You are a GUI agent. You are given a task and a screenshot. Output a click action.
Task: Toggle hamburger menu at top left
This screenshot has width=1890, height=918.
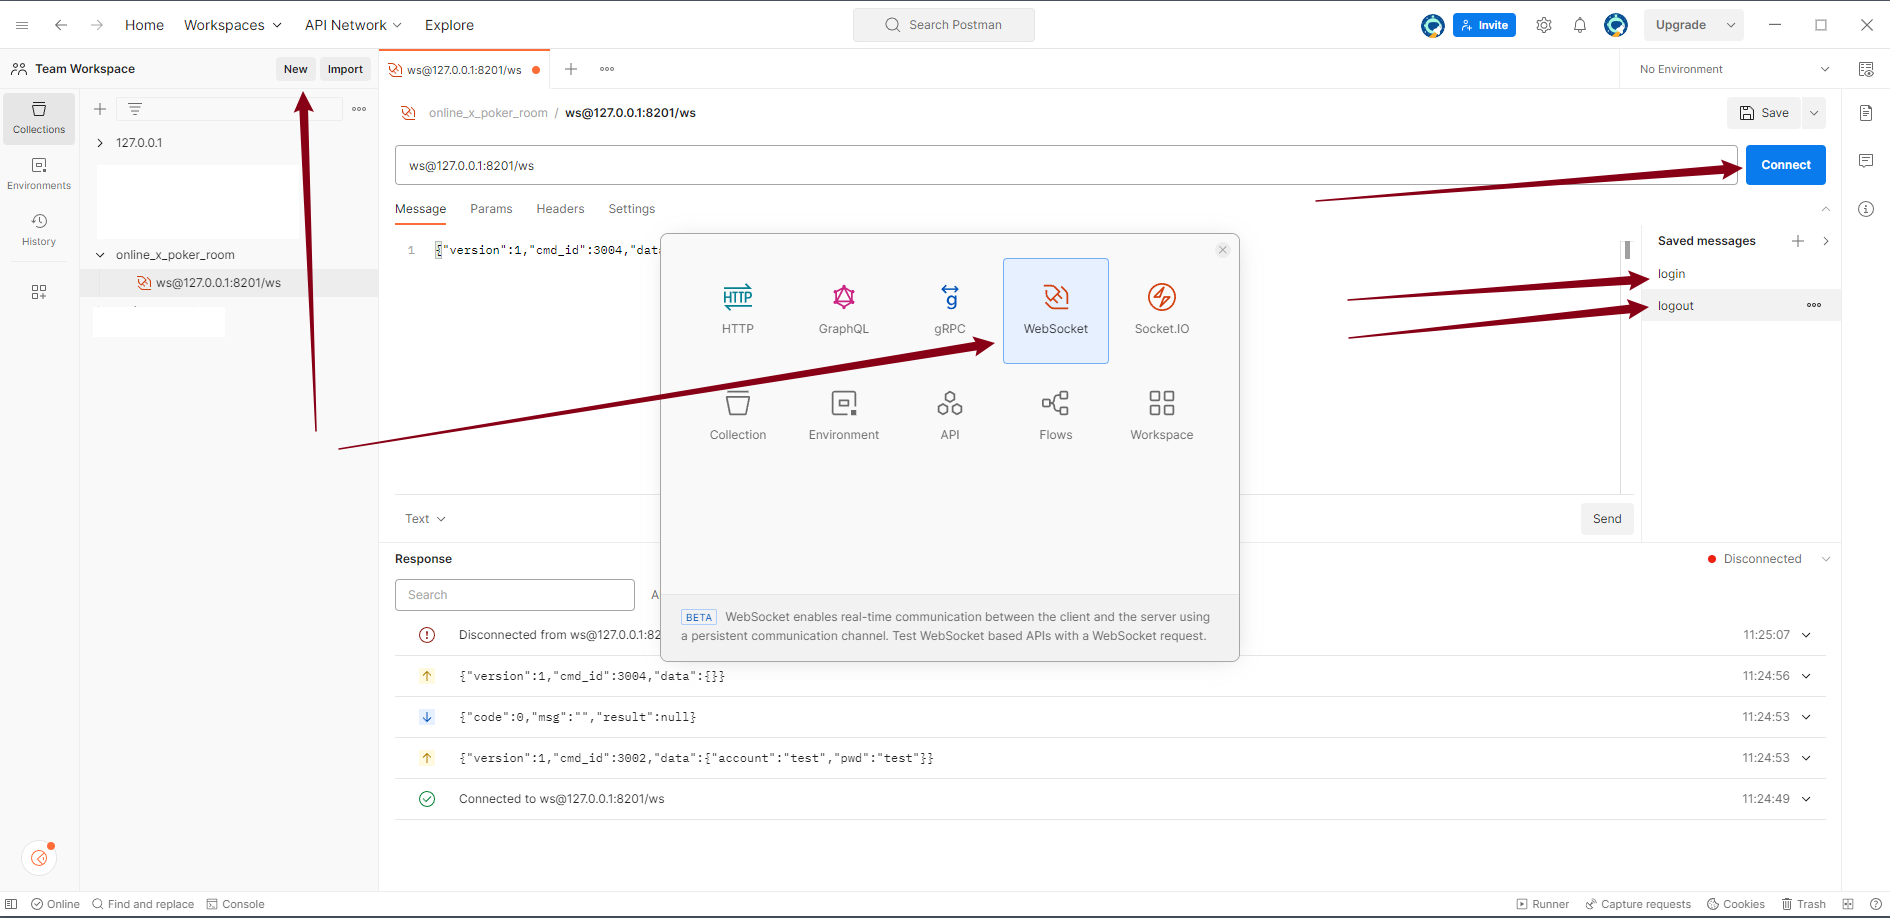tap(22, 25)
